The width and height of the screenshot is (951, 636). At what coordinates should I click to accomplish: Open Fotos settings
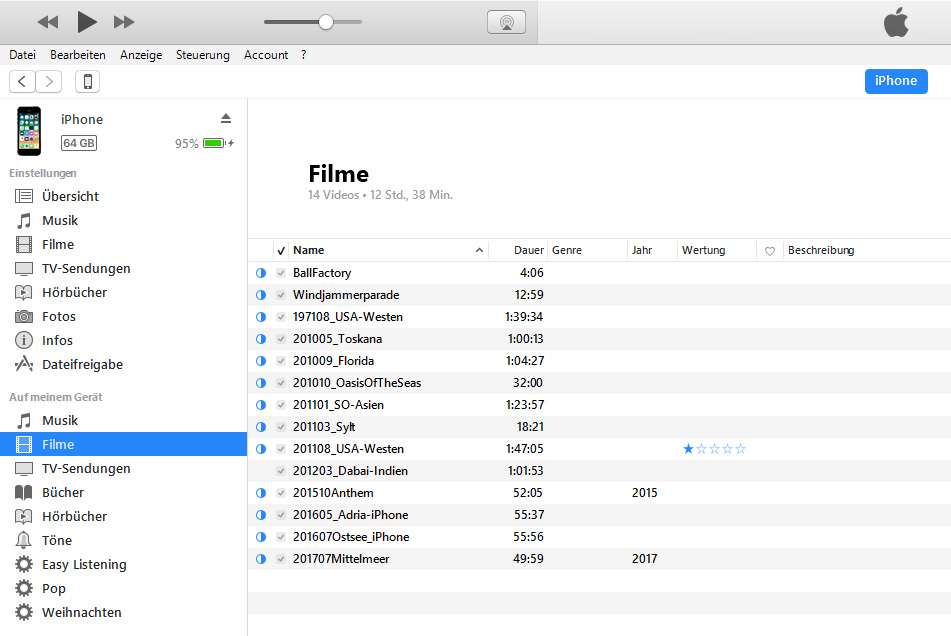[124, 316]
